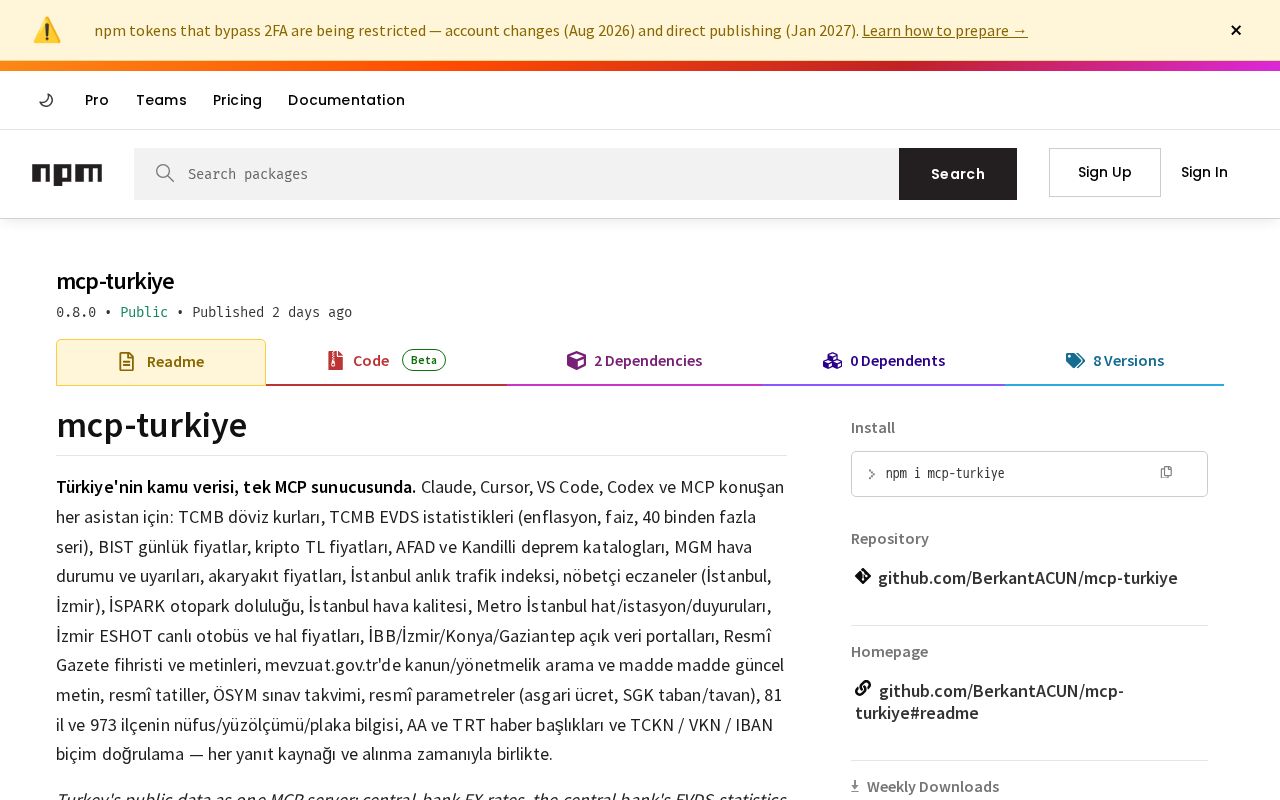
Task: Go to the Teams page
Action: pos(161,100)
